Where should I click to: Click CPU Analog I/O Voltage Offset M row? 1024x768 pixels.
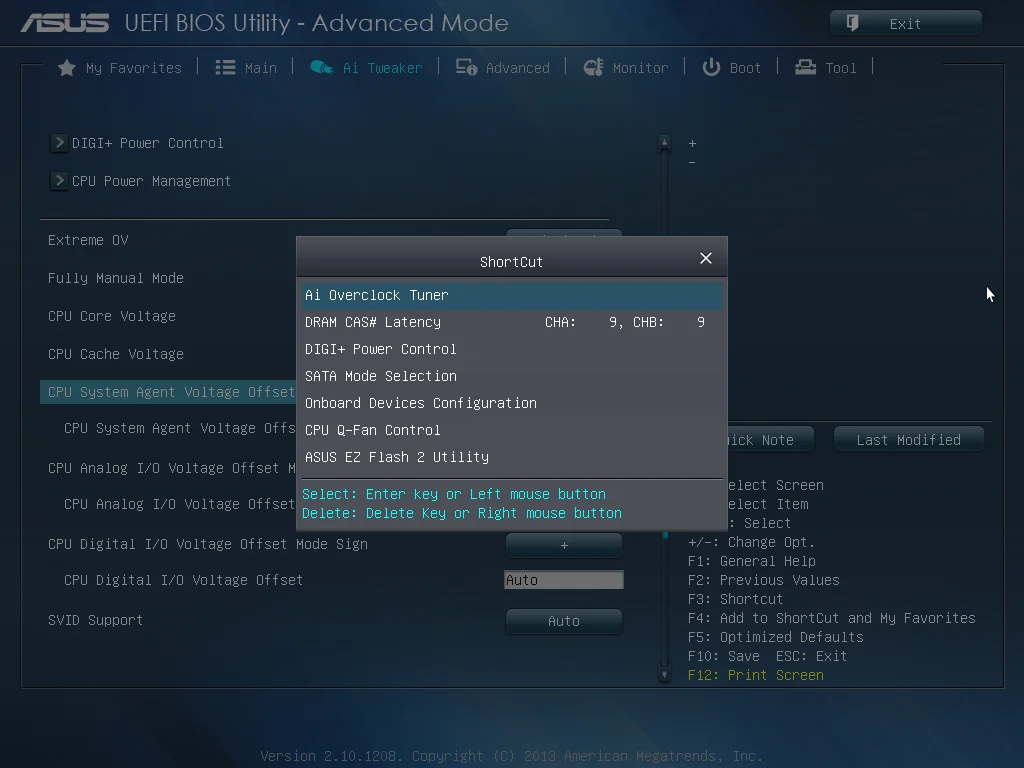(172, 468)
